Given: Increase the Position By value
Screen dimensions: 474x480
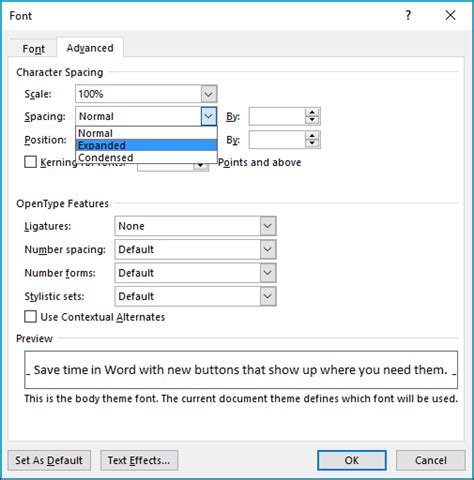Looking at the screenshot, I should (x=312, y=136).
